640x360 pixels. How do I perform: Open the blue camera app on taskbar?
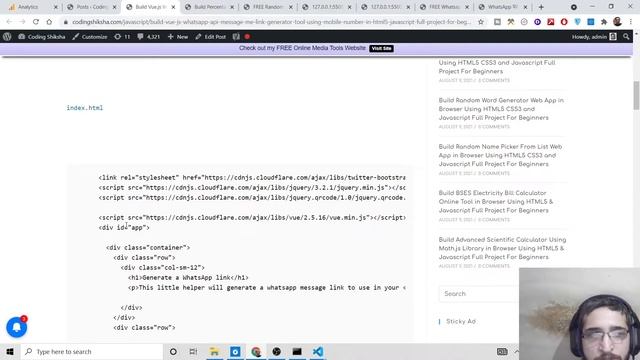pos(235,351)
